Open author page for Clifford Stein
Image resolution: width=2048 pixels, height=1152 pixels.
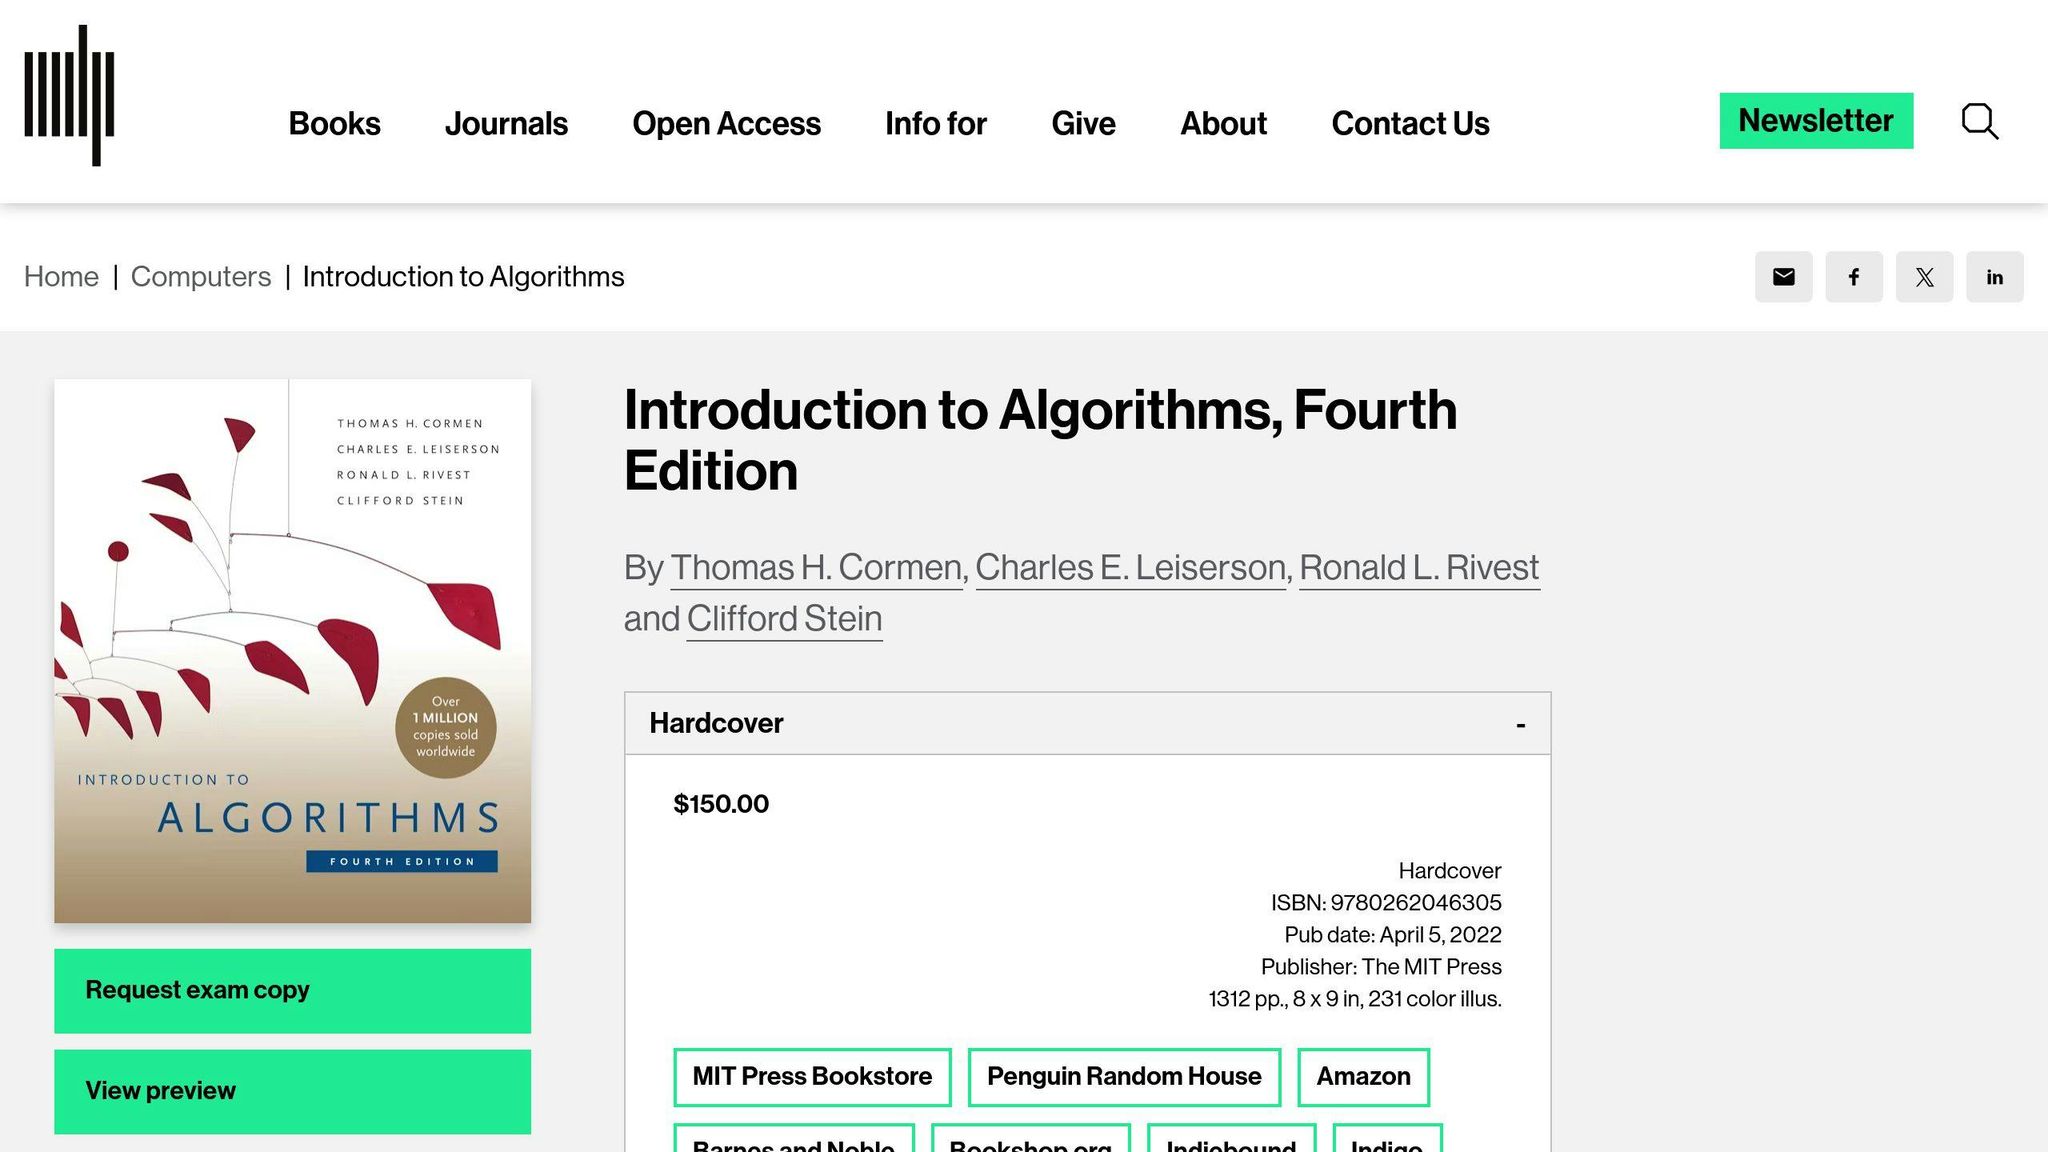coord(783,618)
